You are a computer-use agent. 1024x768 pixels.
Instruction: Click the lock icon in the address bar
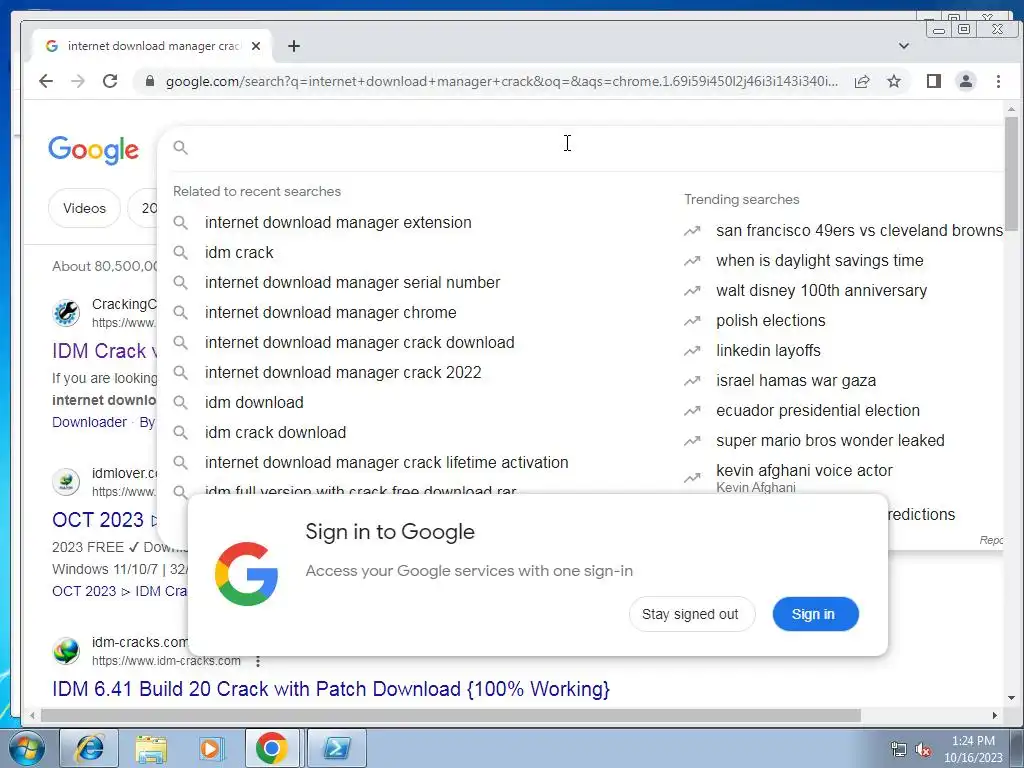(x=150, y=81)
